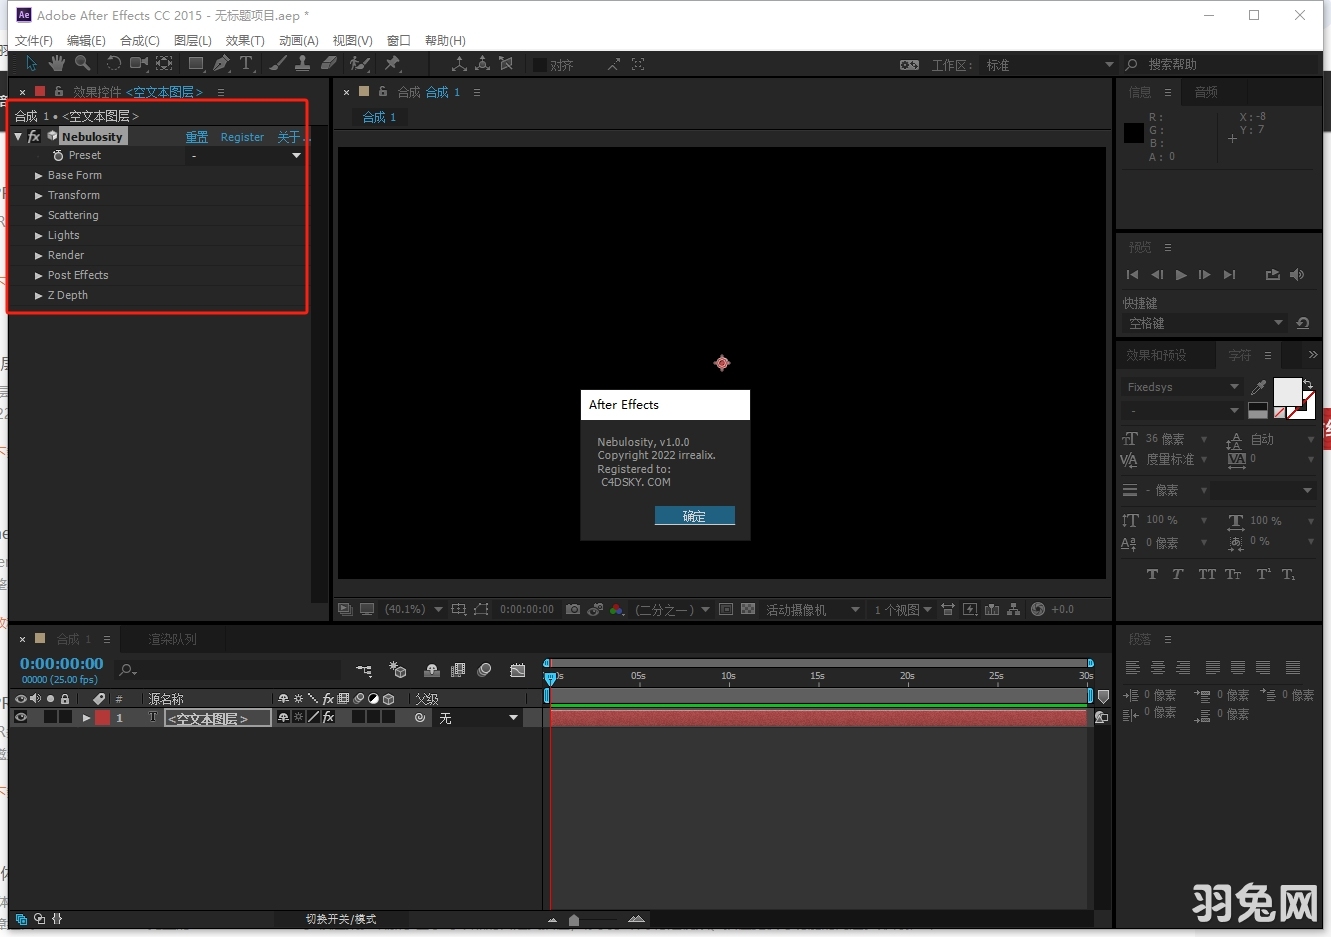1331x937 pixels.
Task: Select the Pen tool
Action: pos(221,64)
